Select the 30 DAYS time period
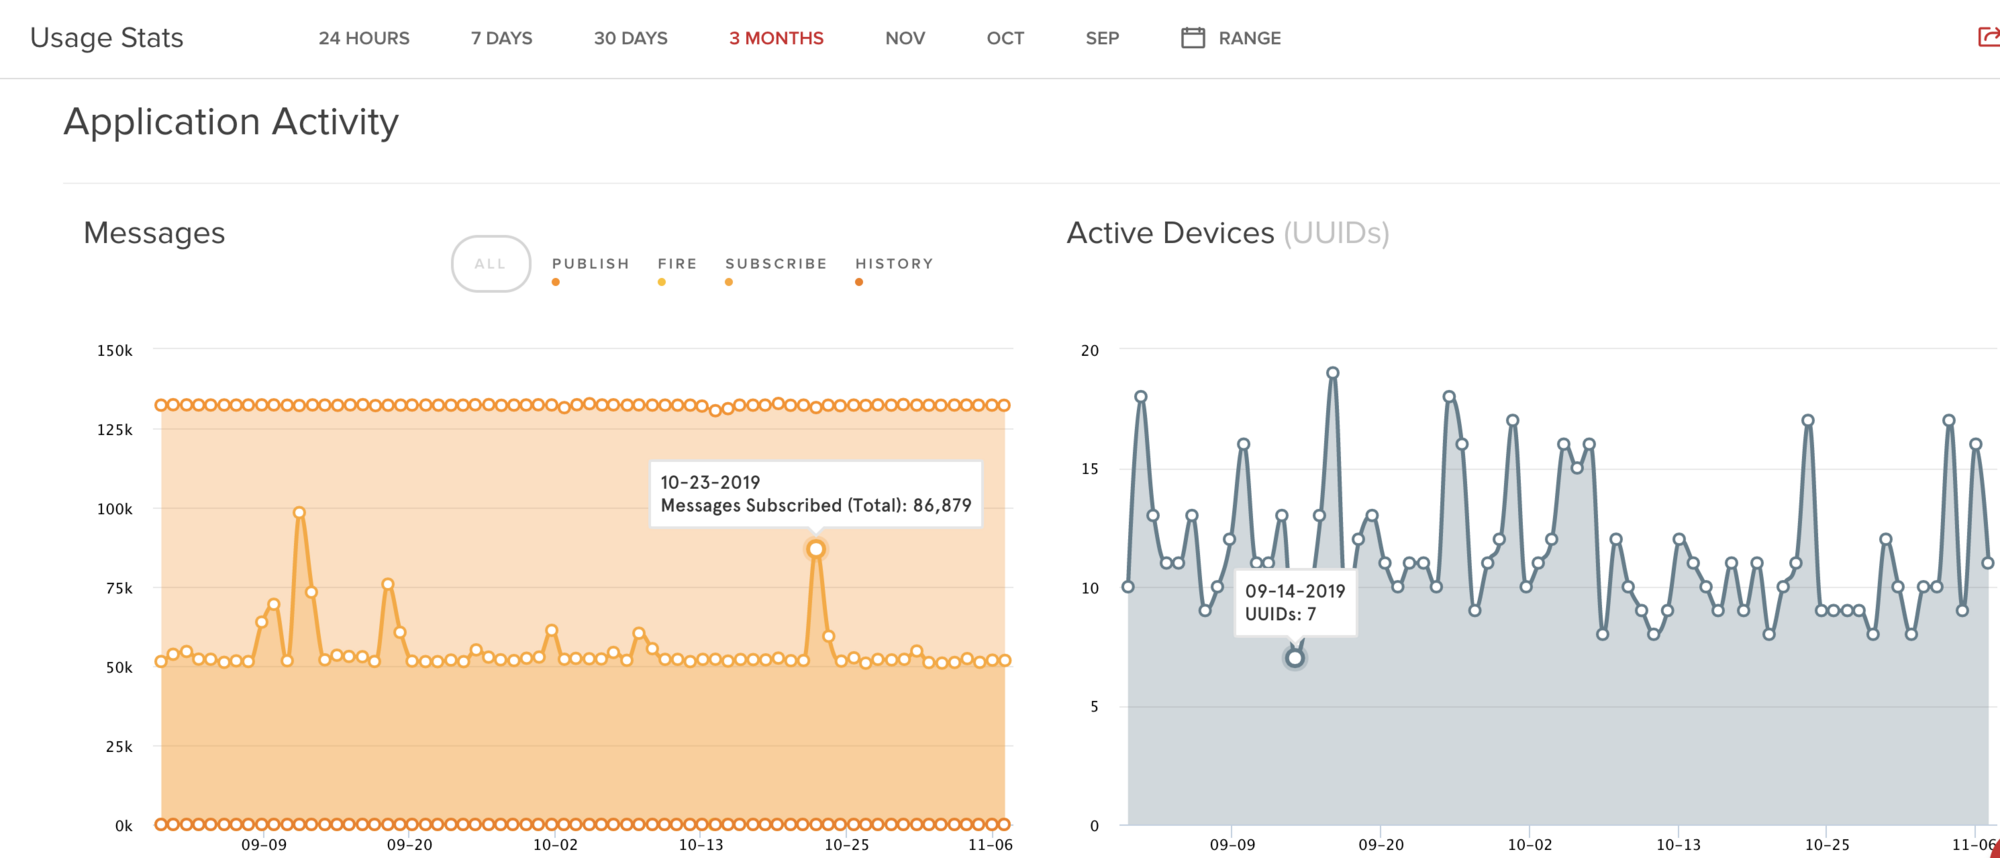Viewport: 2000px width, 858px height. click(x=630, y=38)
